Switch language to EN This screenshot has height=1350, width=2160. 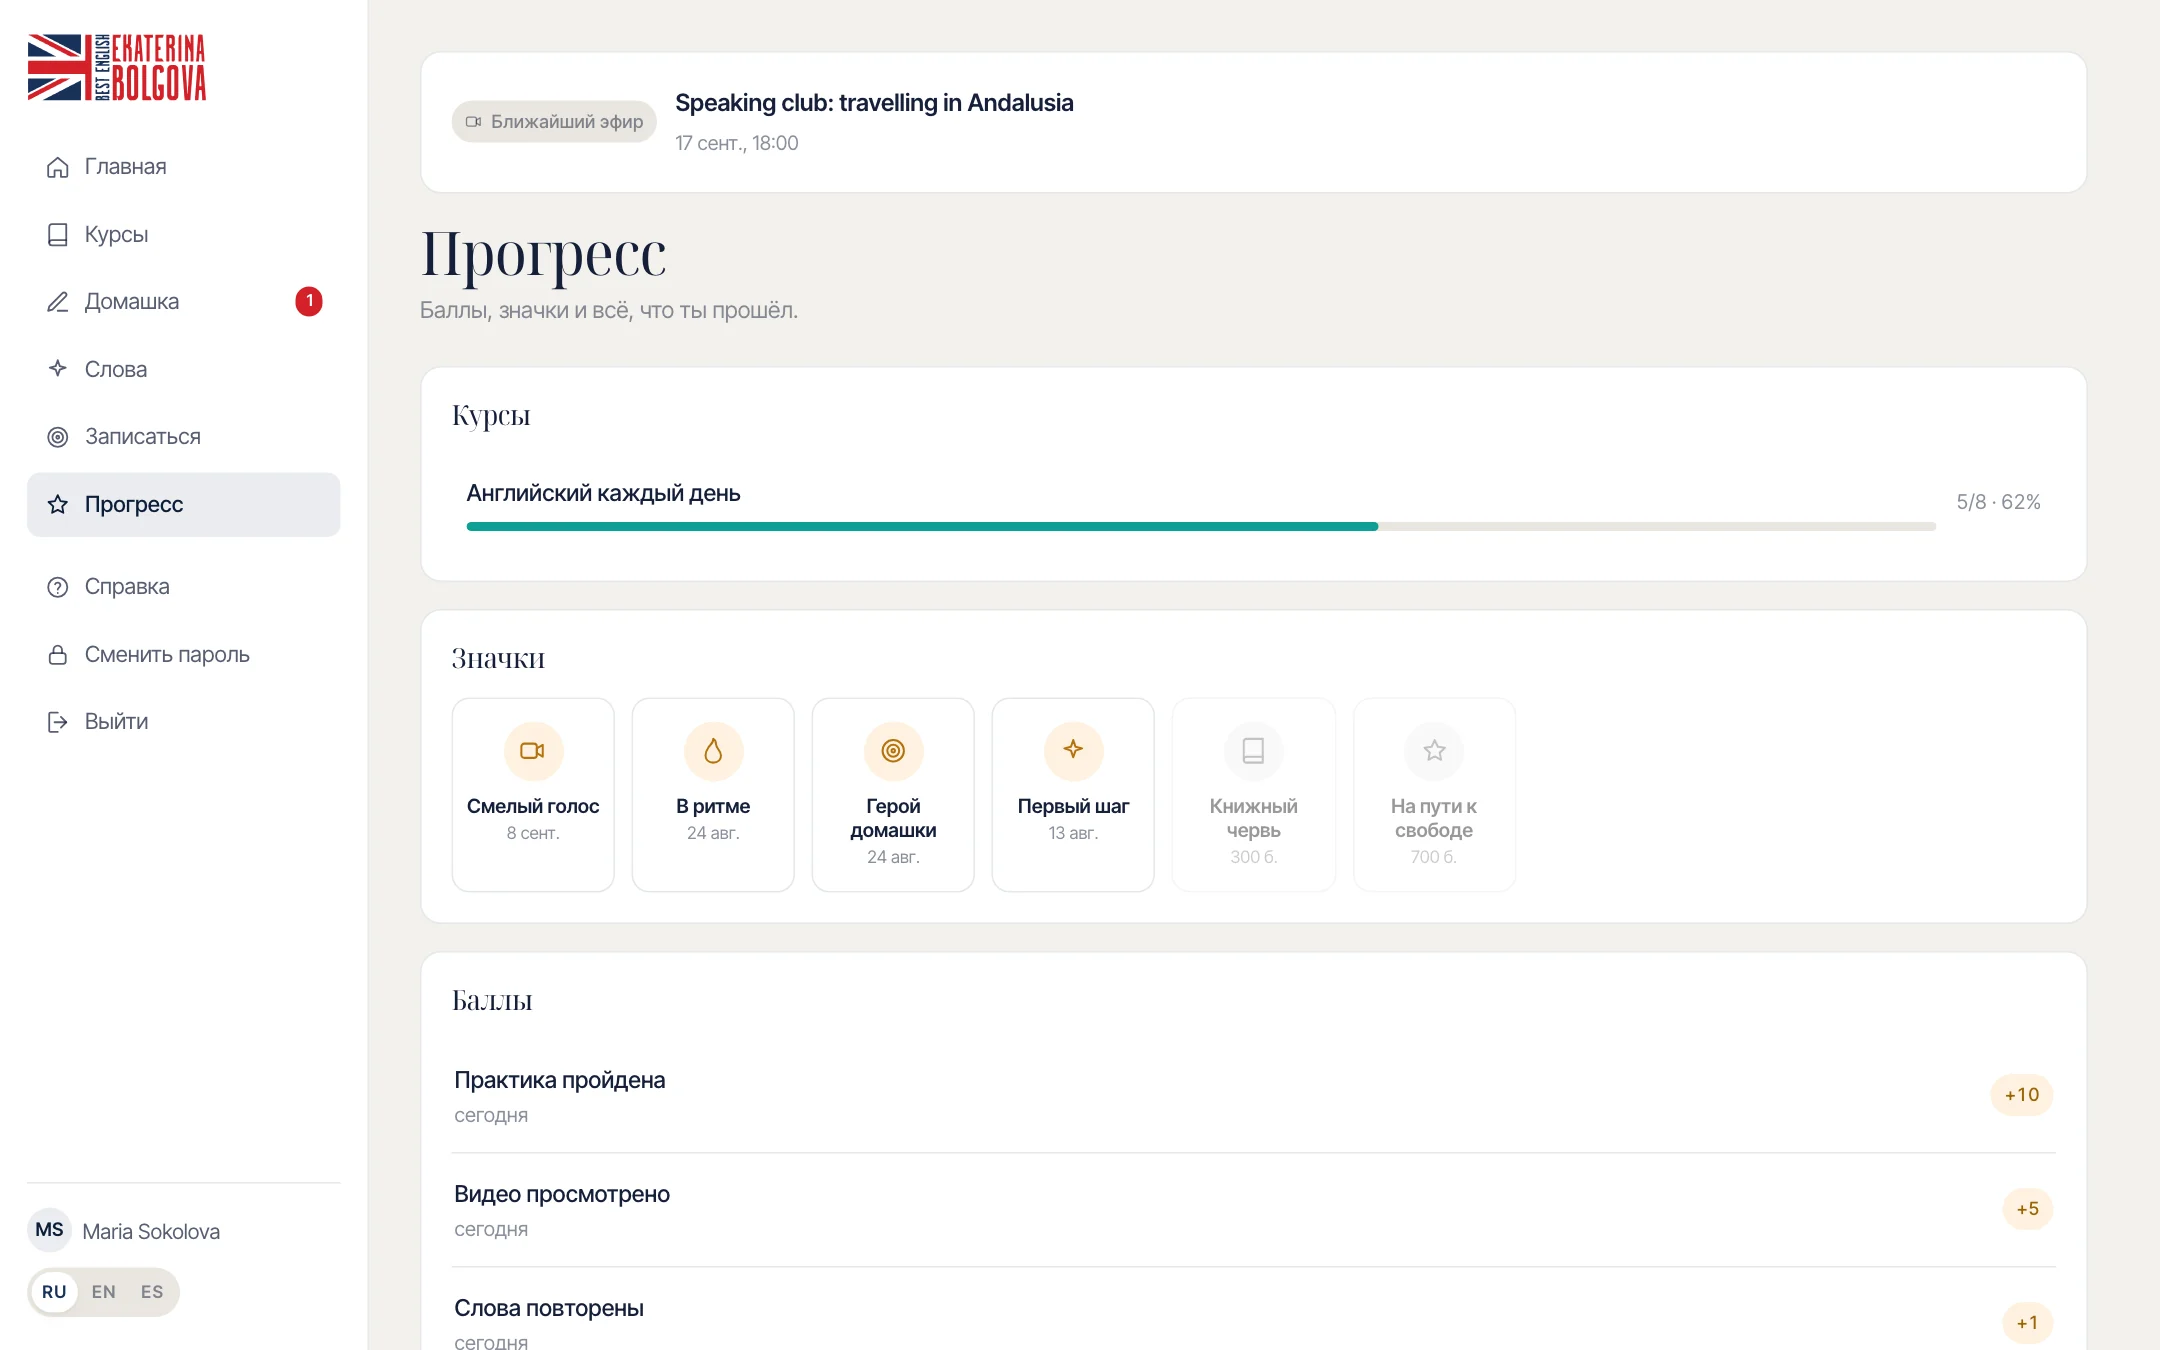(x=103, y=1292)
